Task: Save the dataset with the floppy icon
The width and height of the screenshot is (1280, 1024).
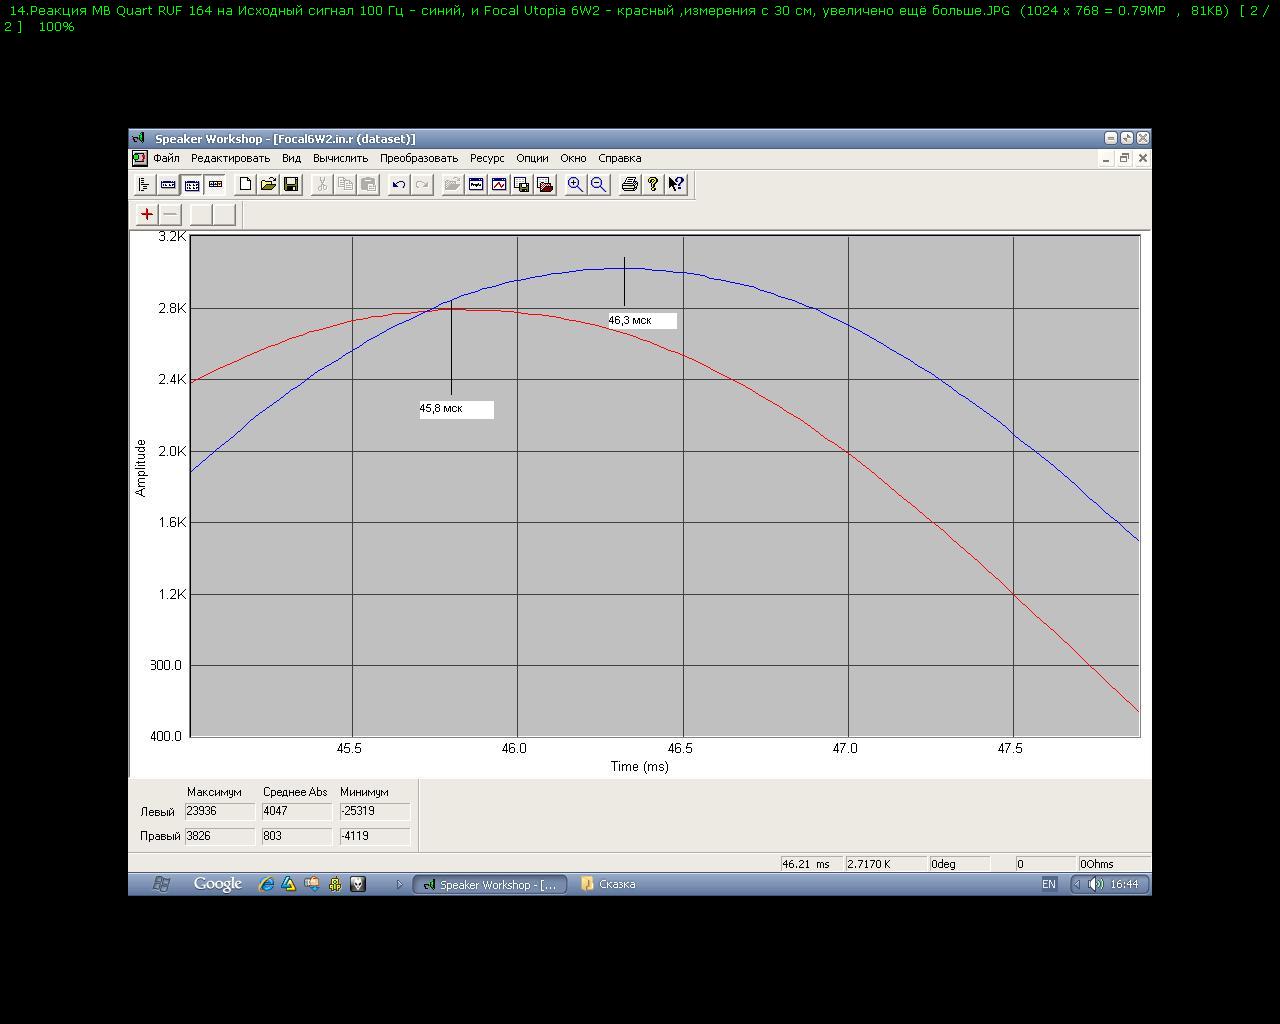Action: 291,184
